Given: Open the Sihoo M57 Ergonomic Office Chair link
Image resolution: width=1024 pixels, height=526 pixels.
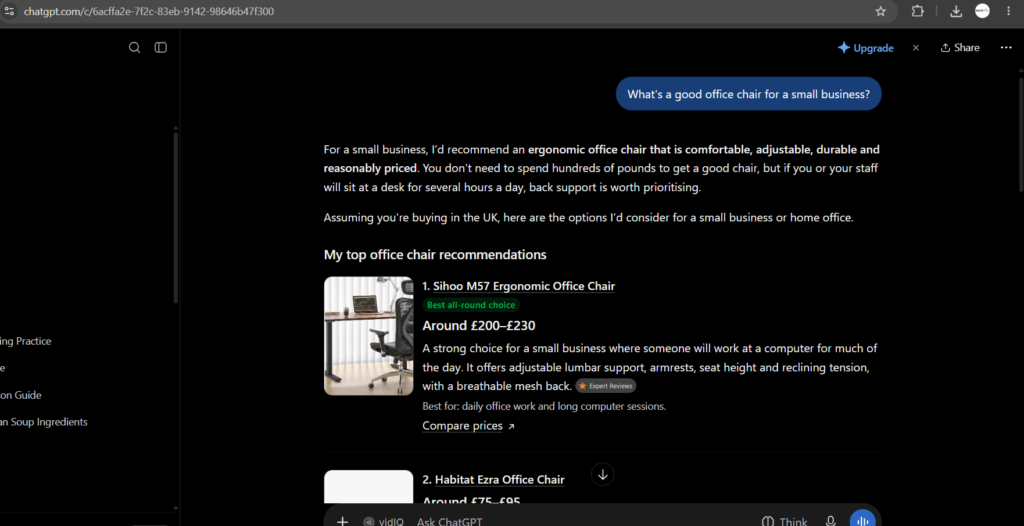Looking at the screenshot, I should click(524, 286).
